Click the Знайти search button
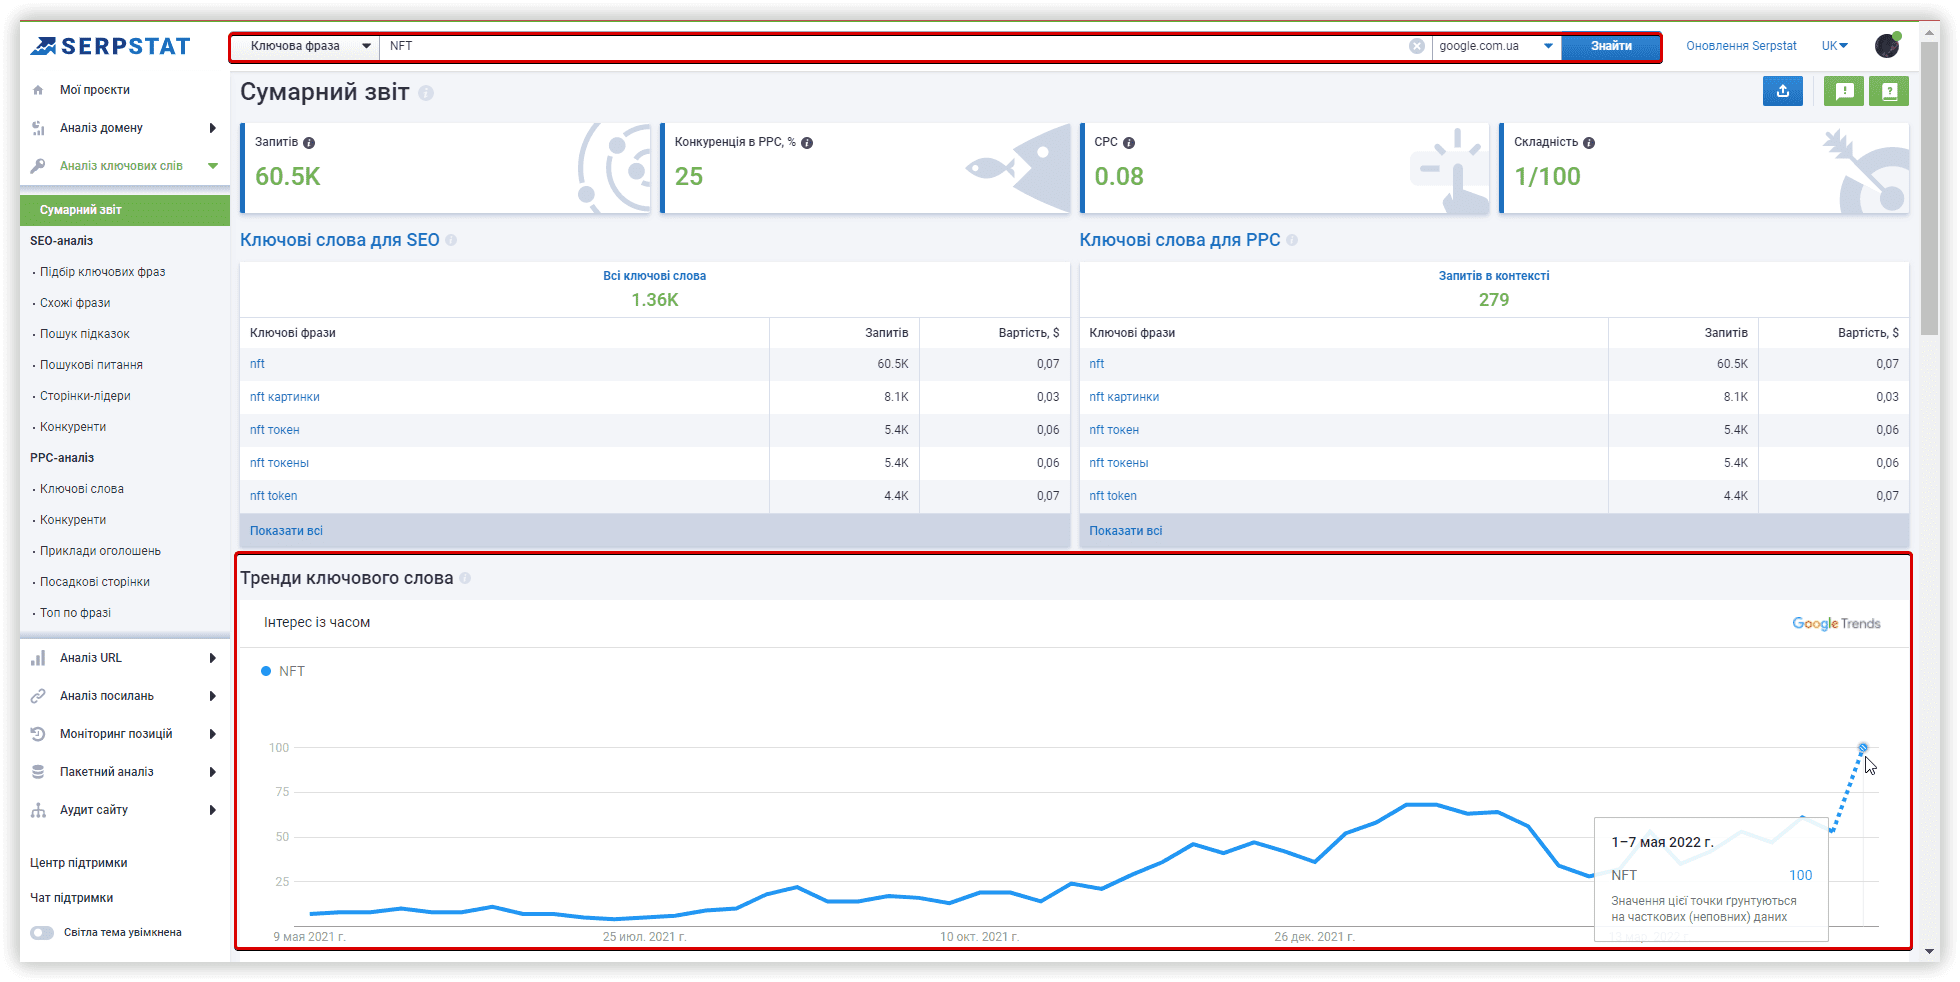 [x=1611, y=46]
